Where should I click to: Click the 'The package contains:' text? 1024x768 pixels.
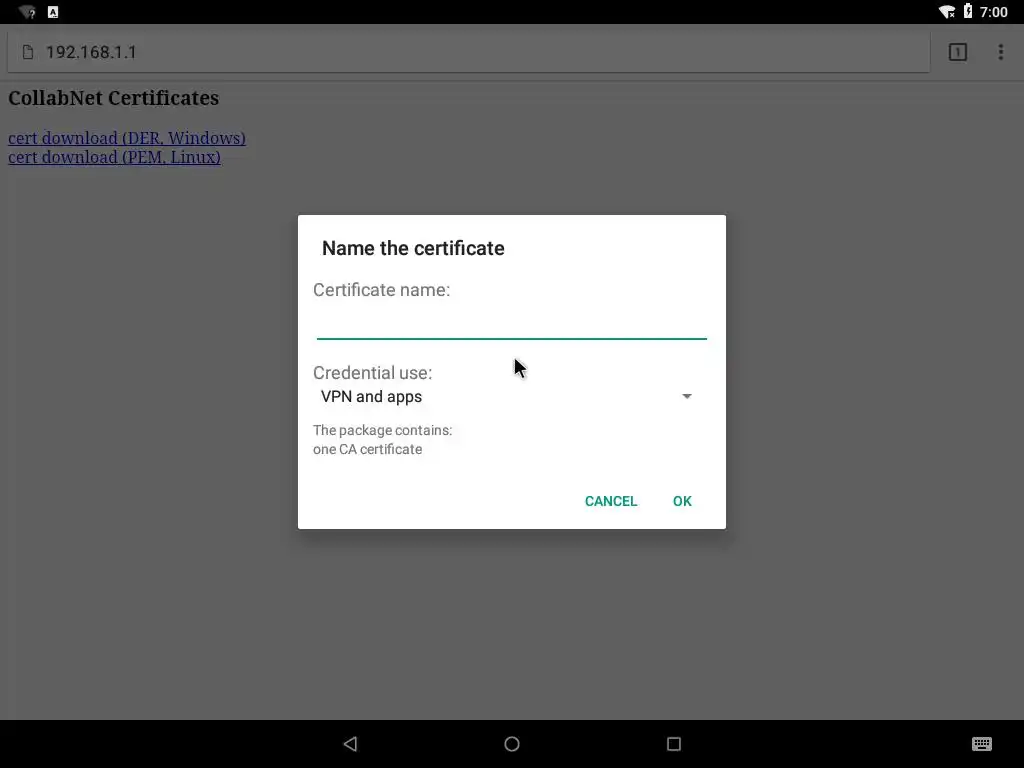[x=382, y=430]
